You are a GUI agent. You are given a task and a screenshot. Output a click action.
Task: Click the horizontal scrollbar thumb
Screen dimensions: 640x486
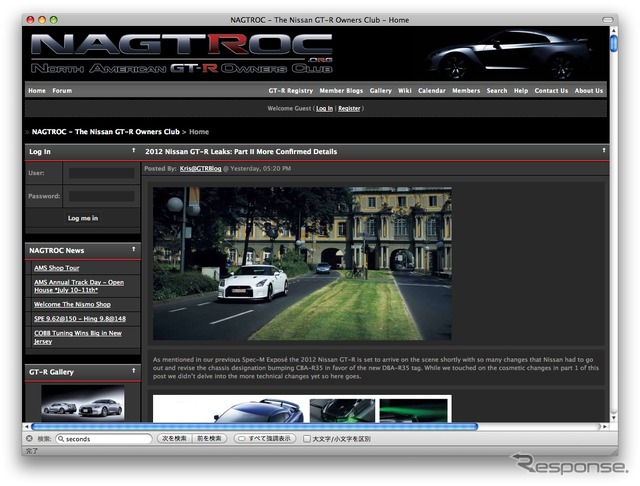click(254, 427)
